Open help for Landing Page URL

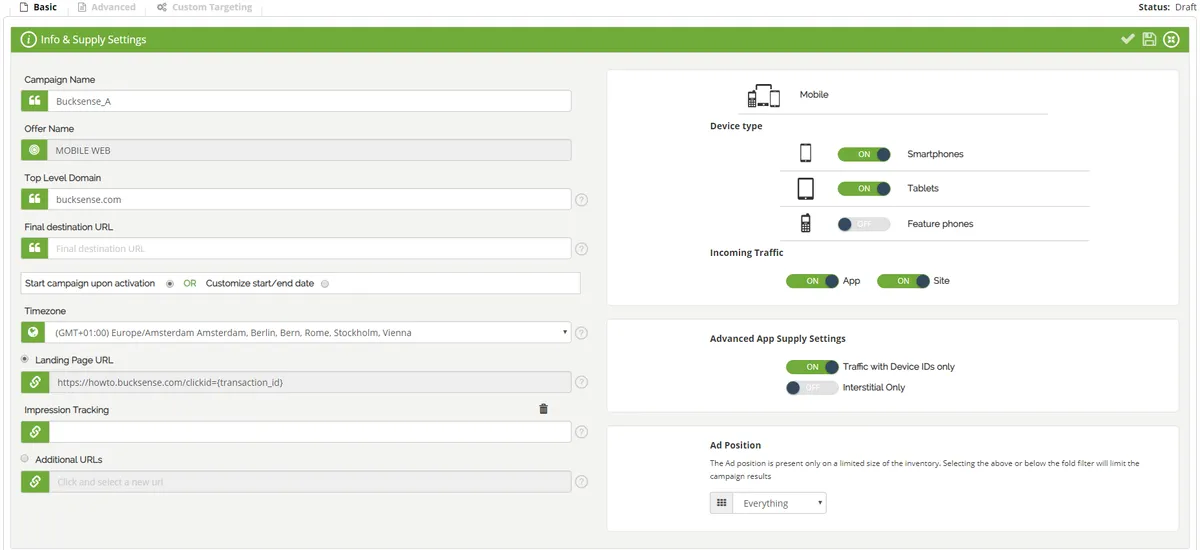(582, 382)
